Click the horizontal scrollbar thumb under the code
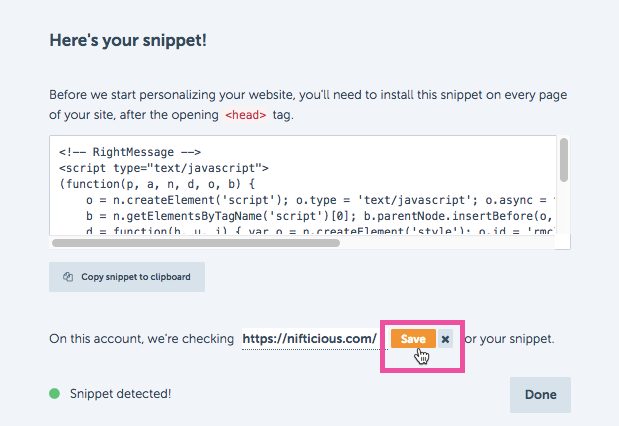 coord(196,243)
